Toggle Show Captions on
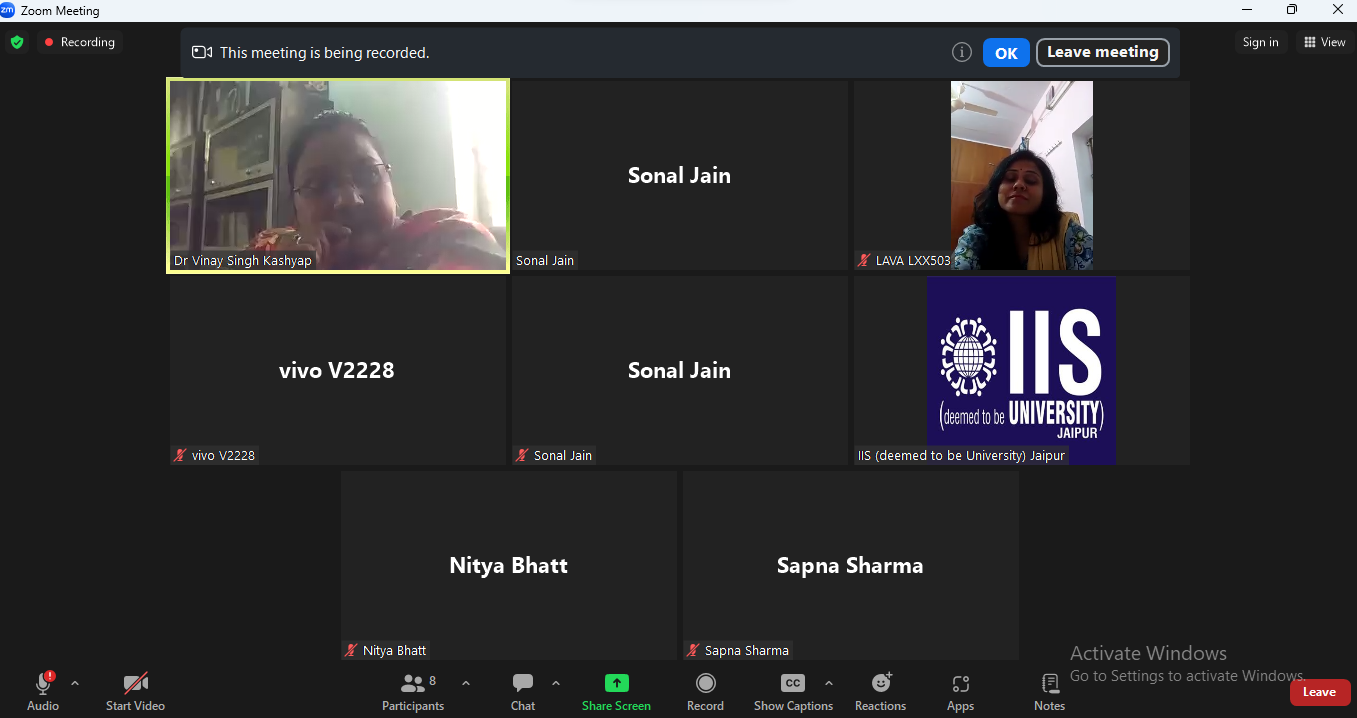The image size is (1357, 718). point(792,684)
